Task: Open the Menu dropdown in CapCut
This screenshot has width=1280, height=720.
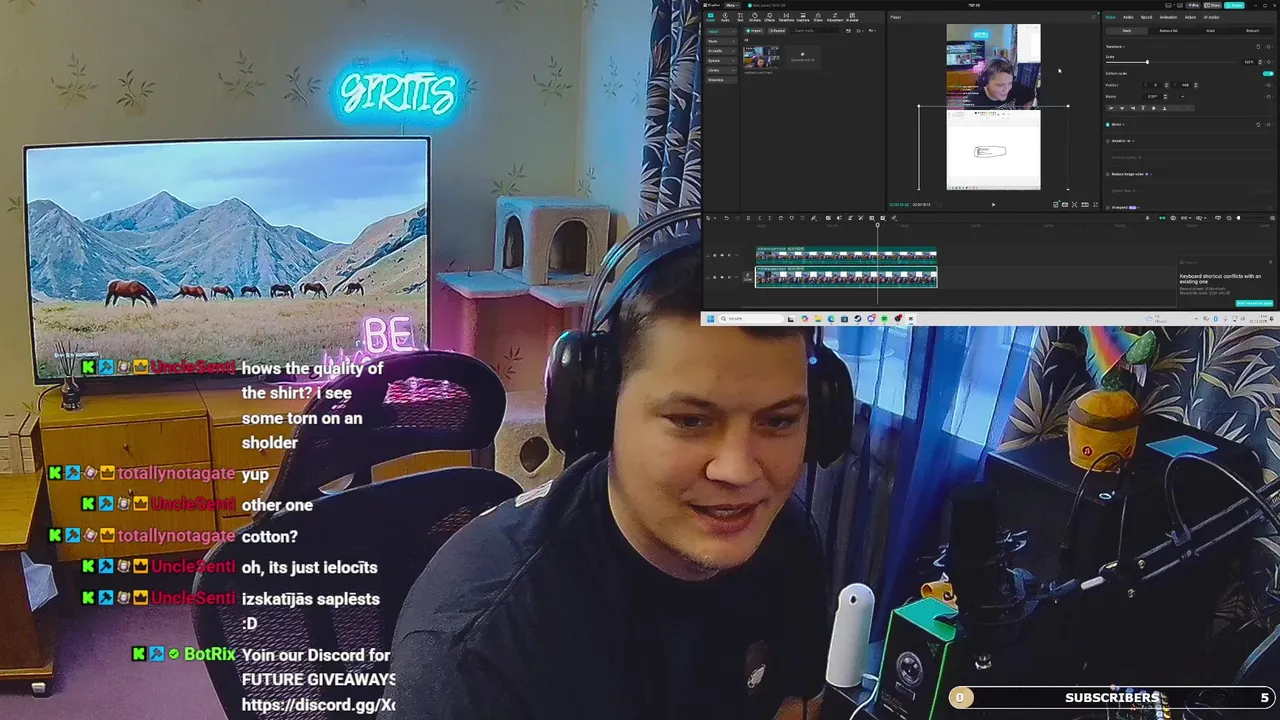Action: coord(732,5)
